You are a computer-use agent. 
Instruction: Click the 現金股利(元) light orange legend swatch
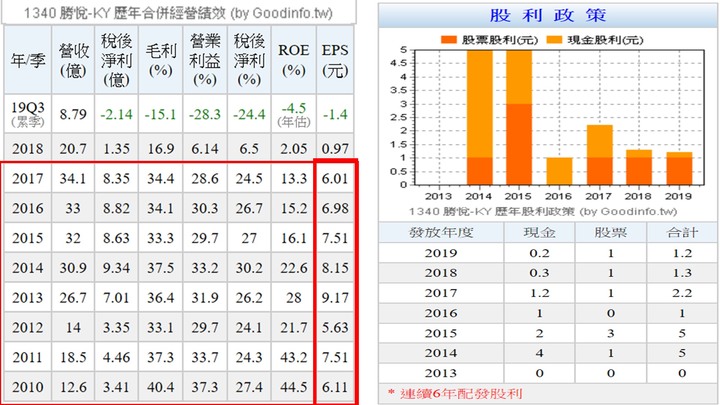(554, 40)
